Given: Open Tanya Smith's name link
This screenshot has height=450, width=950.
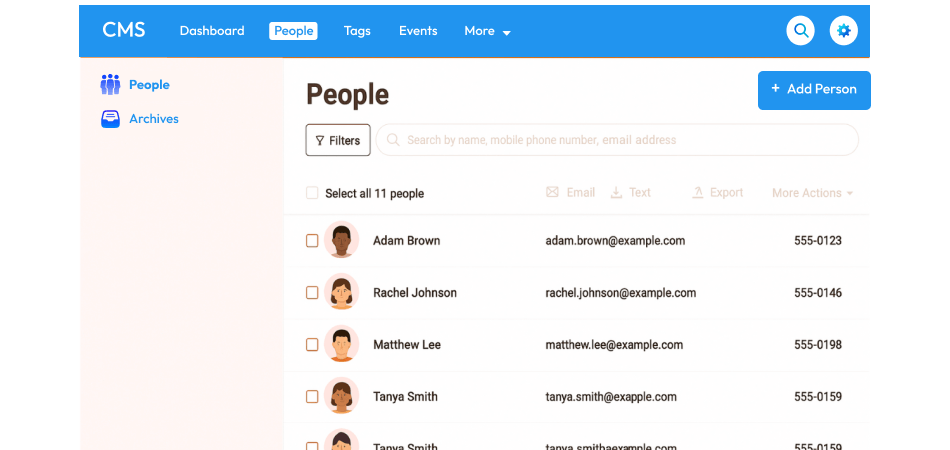Looking at the screenshot, I should pyautogui.click(x=405, y=397).
